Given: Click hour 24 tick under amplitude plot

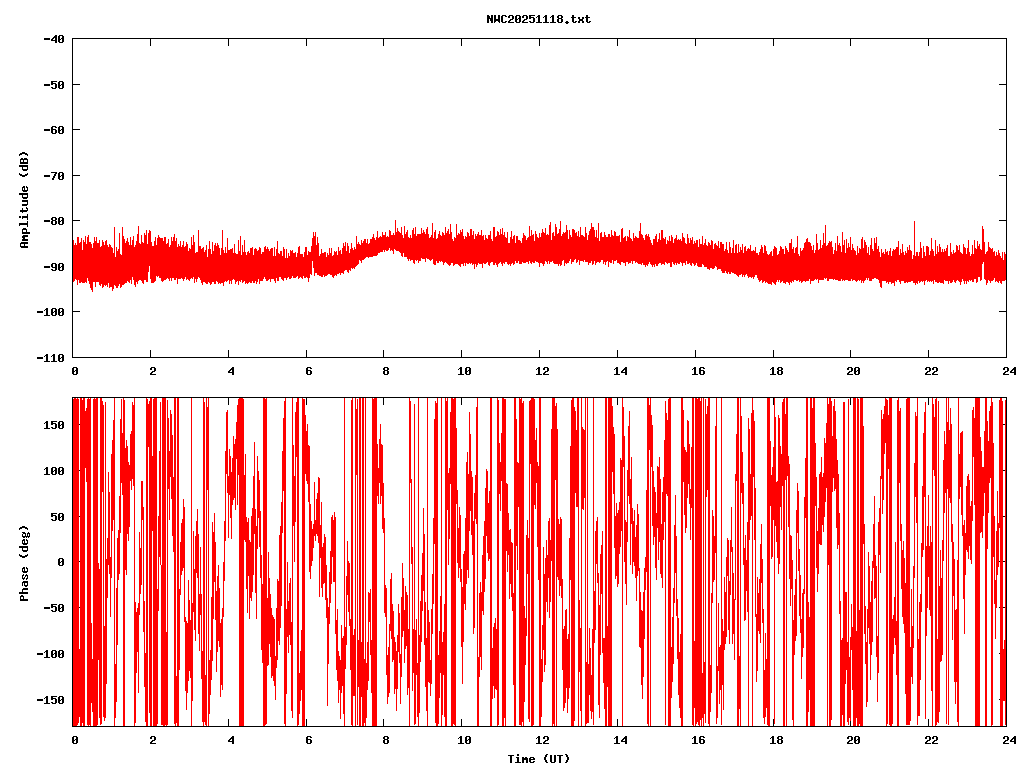Looking at the screenshot, I should tap(1006, 371).
